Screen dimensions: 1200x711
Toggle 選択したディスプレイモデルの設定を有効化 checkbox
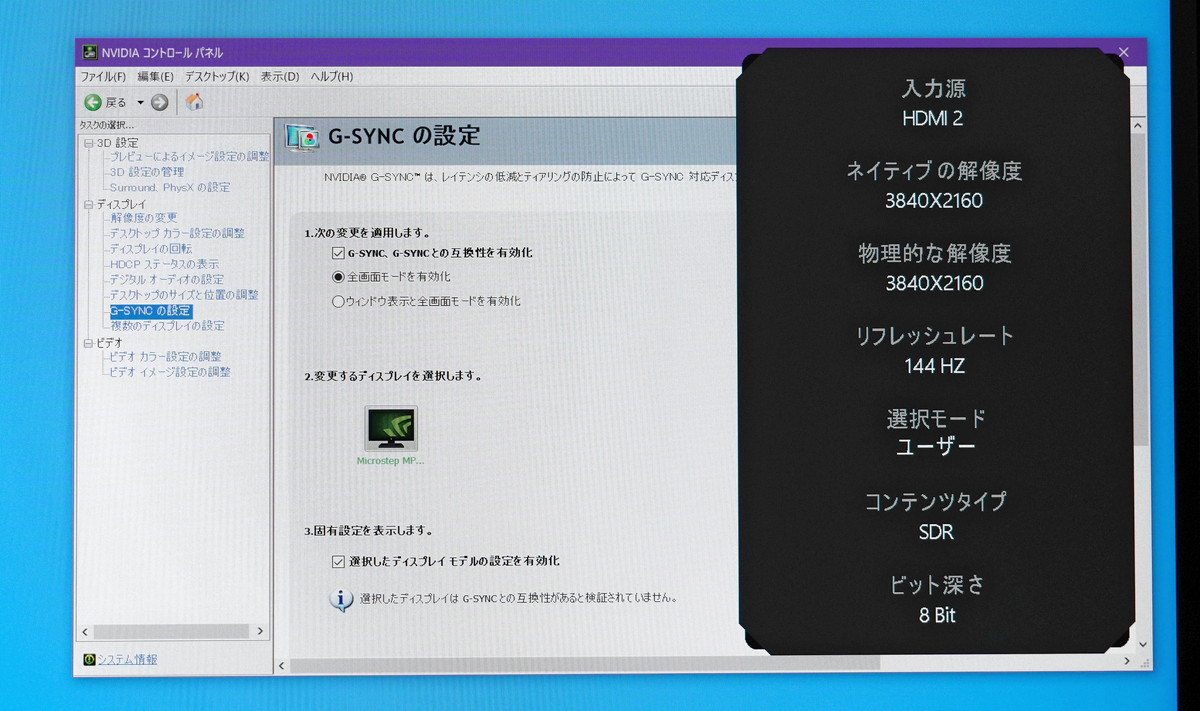[338, 562]
